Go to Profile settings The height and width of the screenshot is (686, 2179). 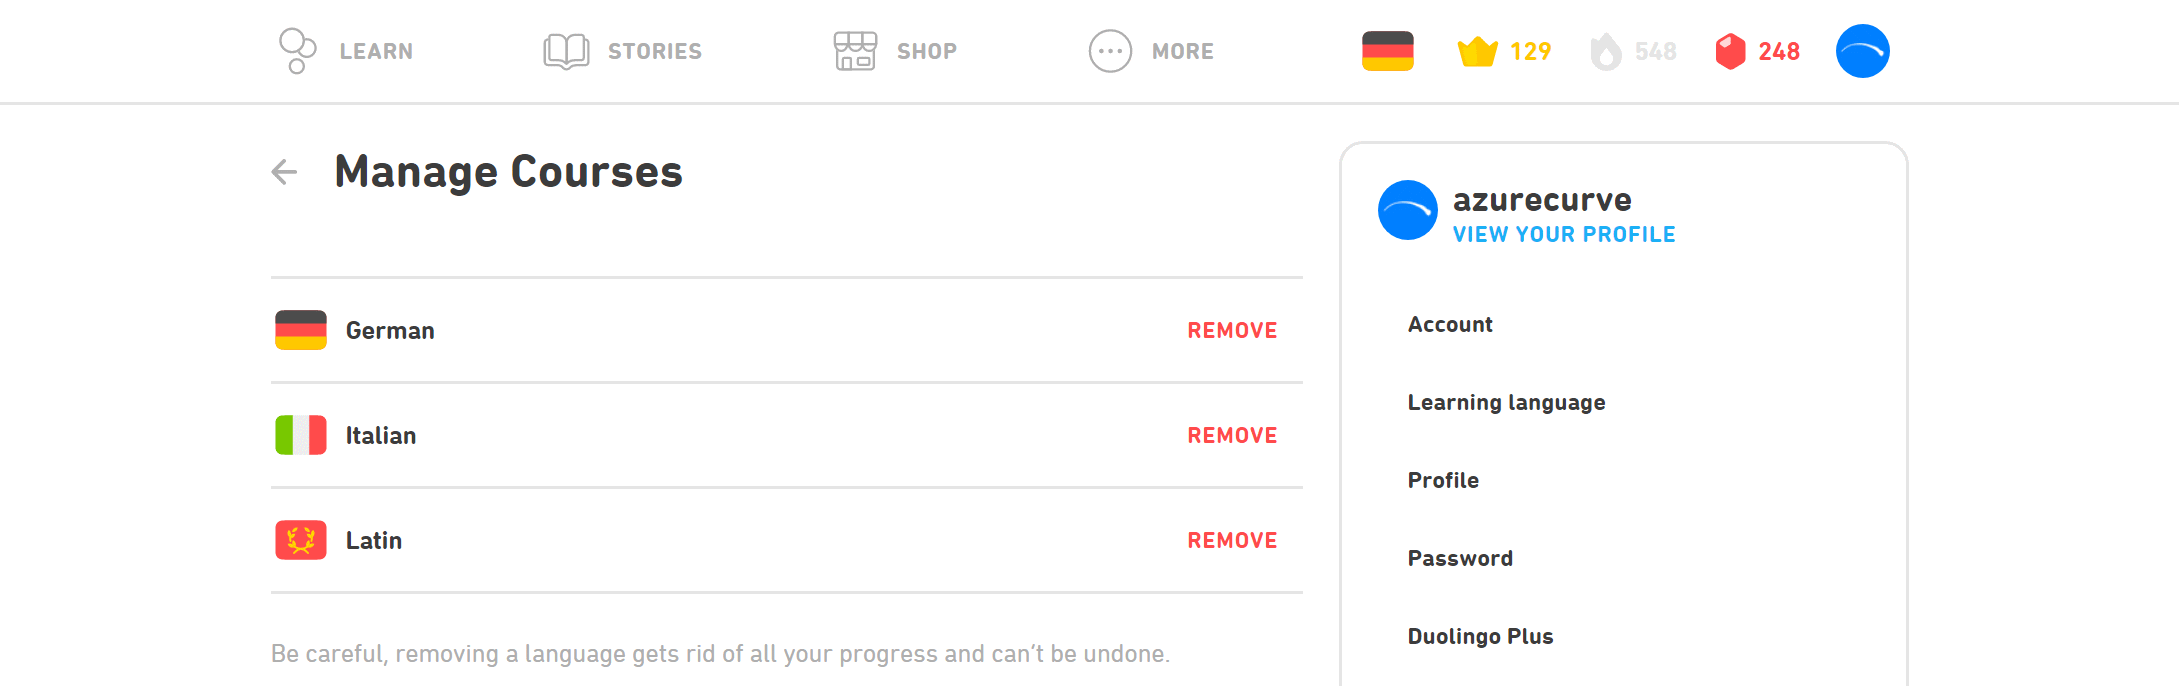point(1443,481)
